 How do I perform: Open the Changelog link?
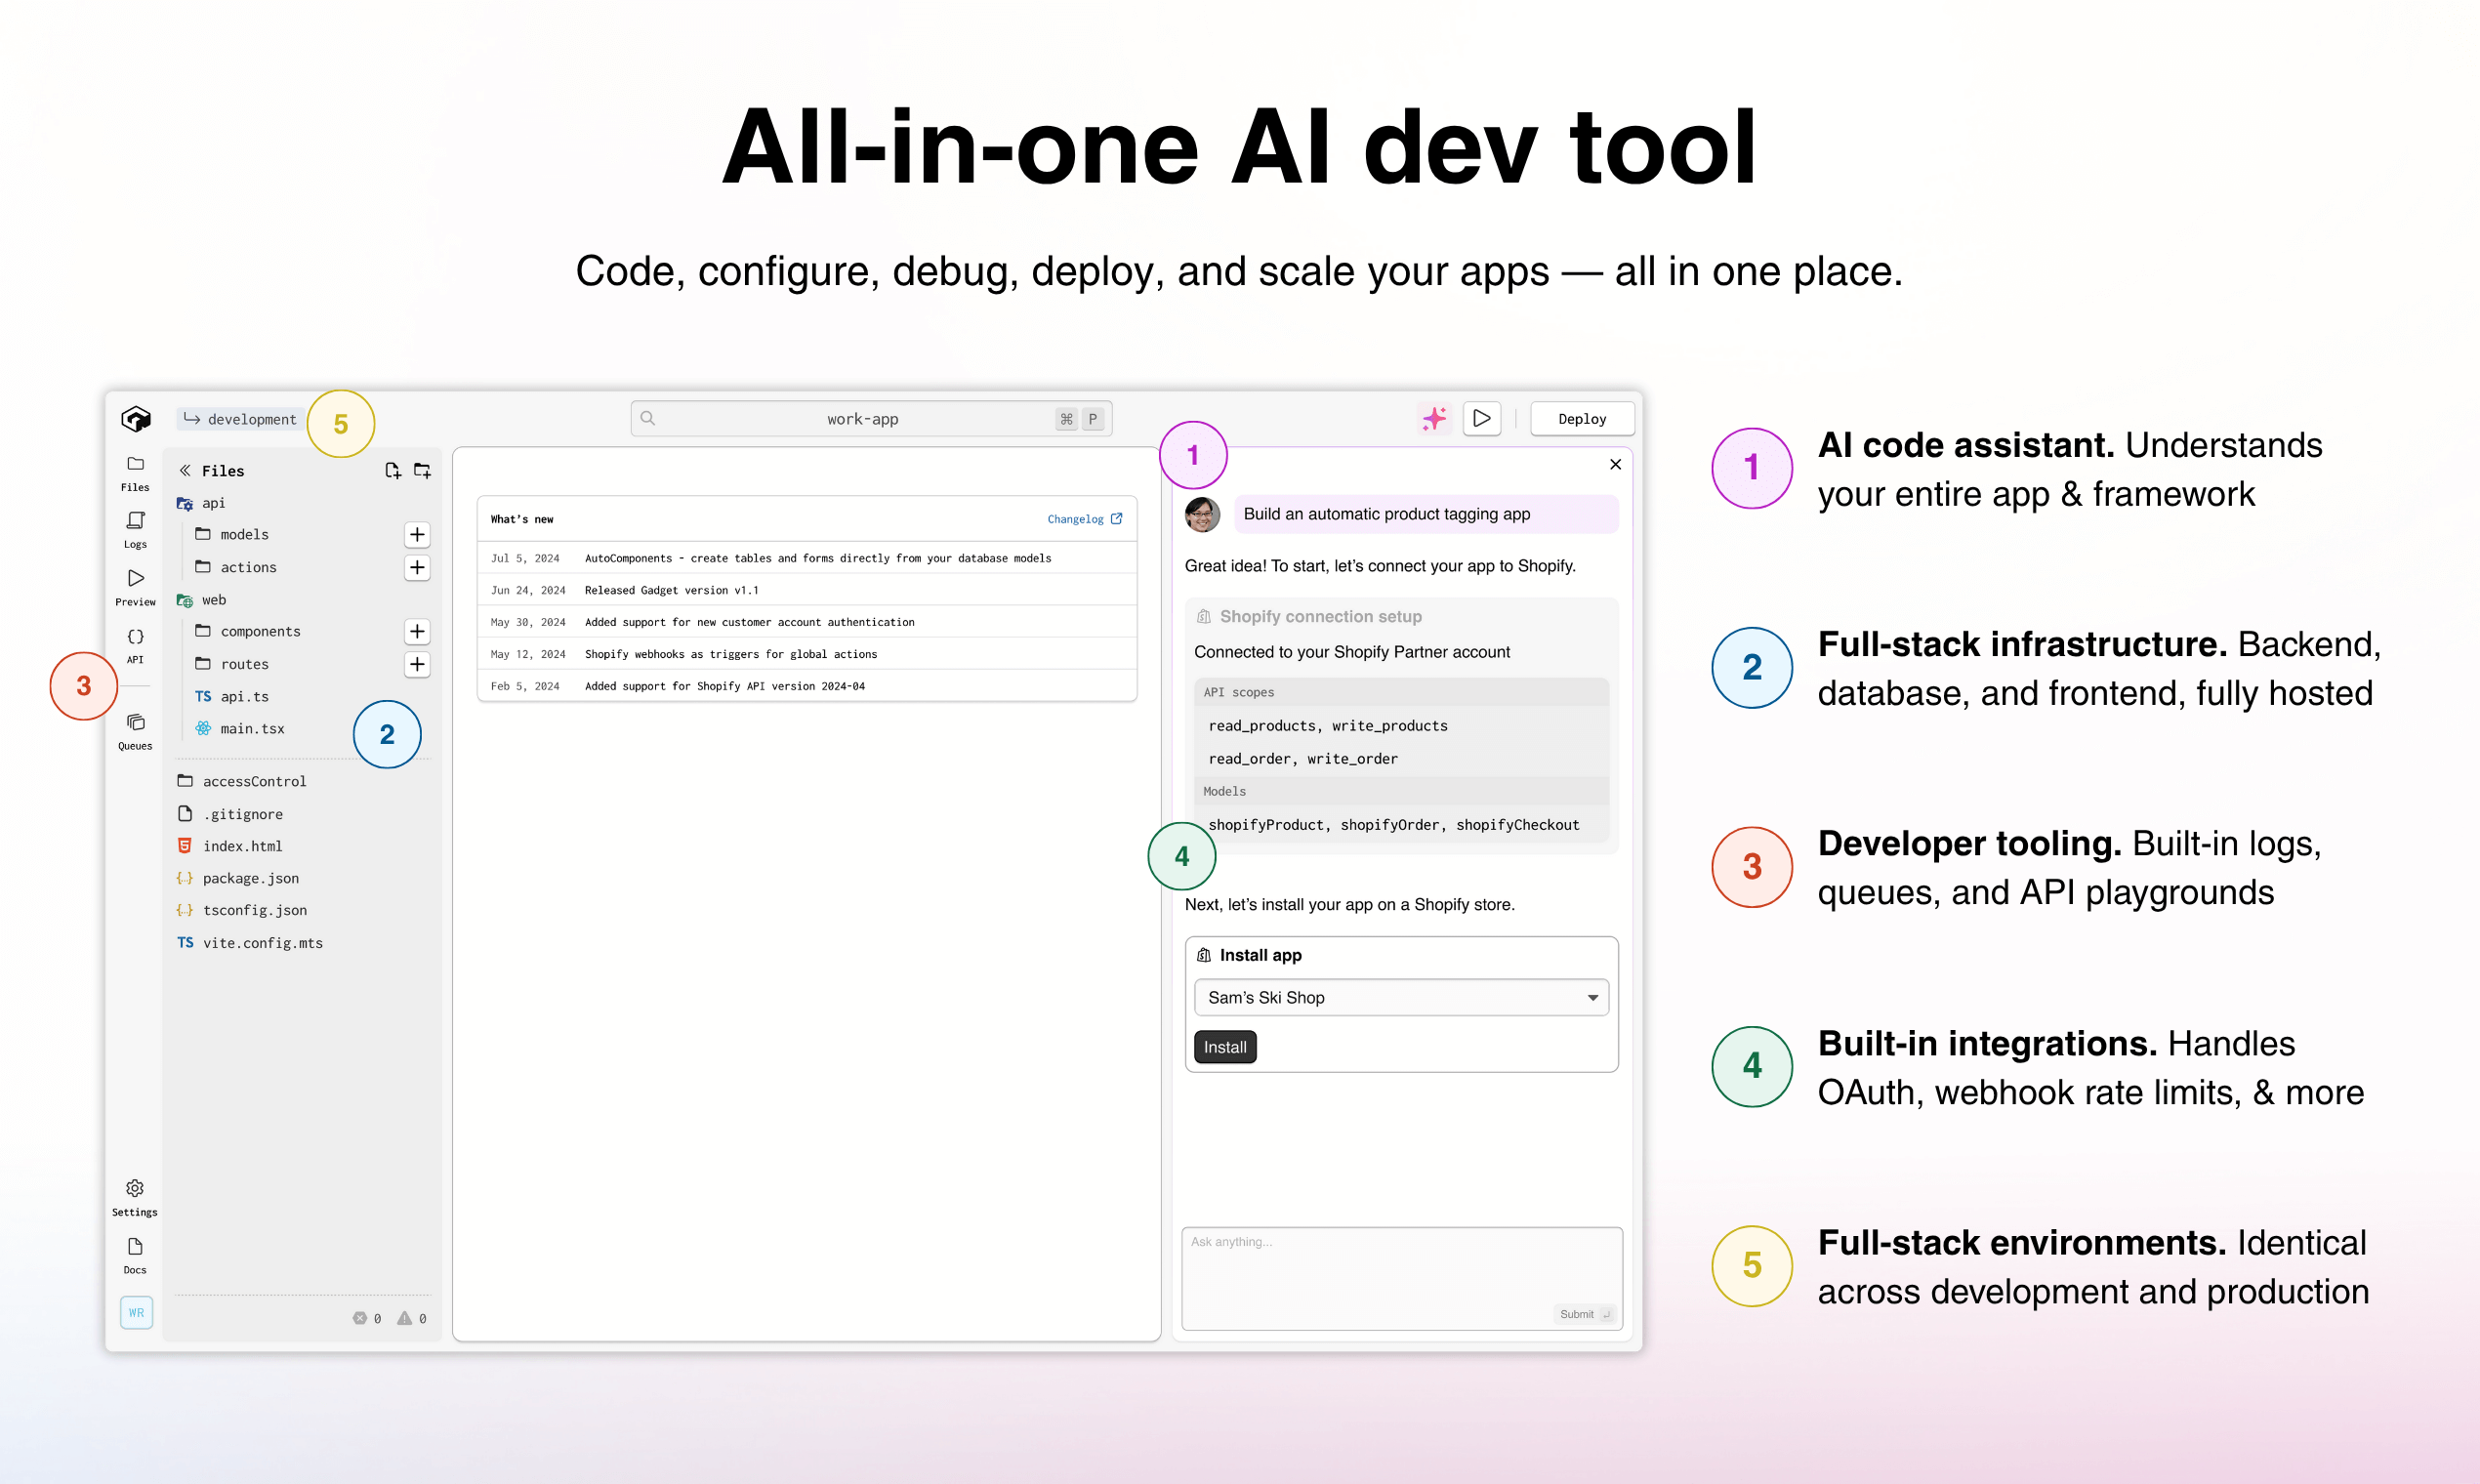coord(1083,519)
